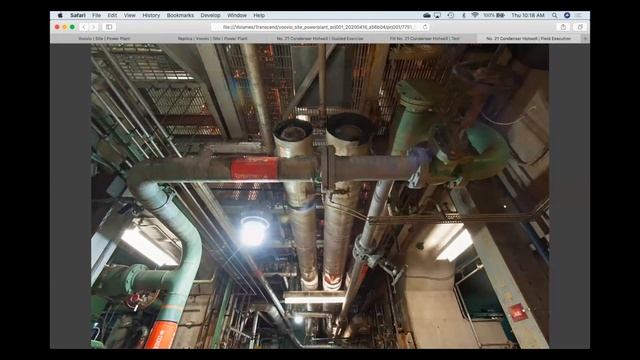Open the View menu
Image resolution: width=640 pixels, height=360 pixels.
[x=129, y=15]
